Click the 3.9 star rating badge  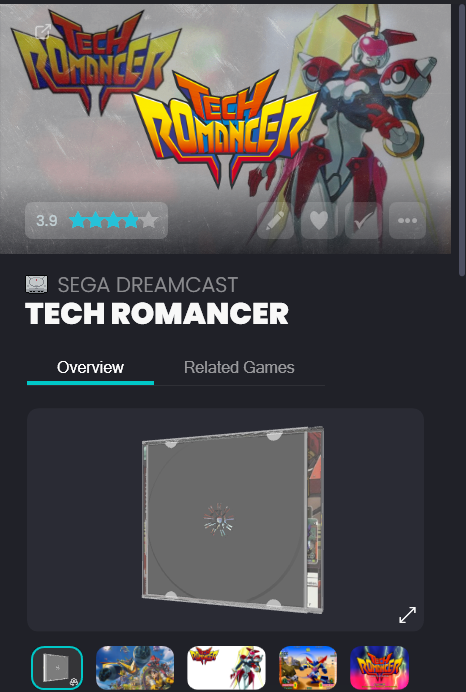(x=96, y=221)
